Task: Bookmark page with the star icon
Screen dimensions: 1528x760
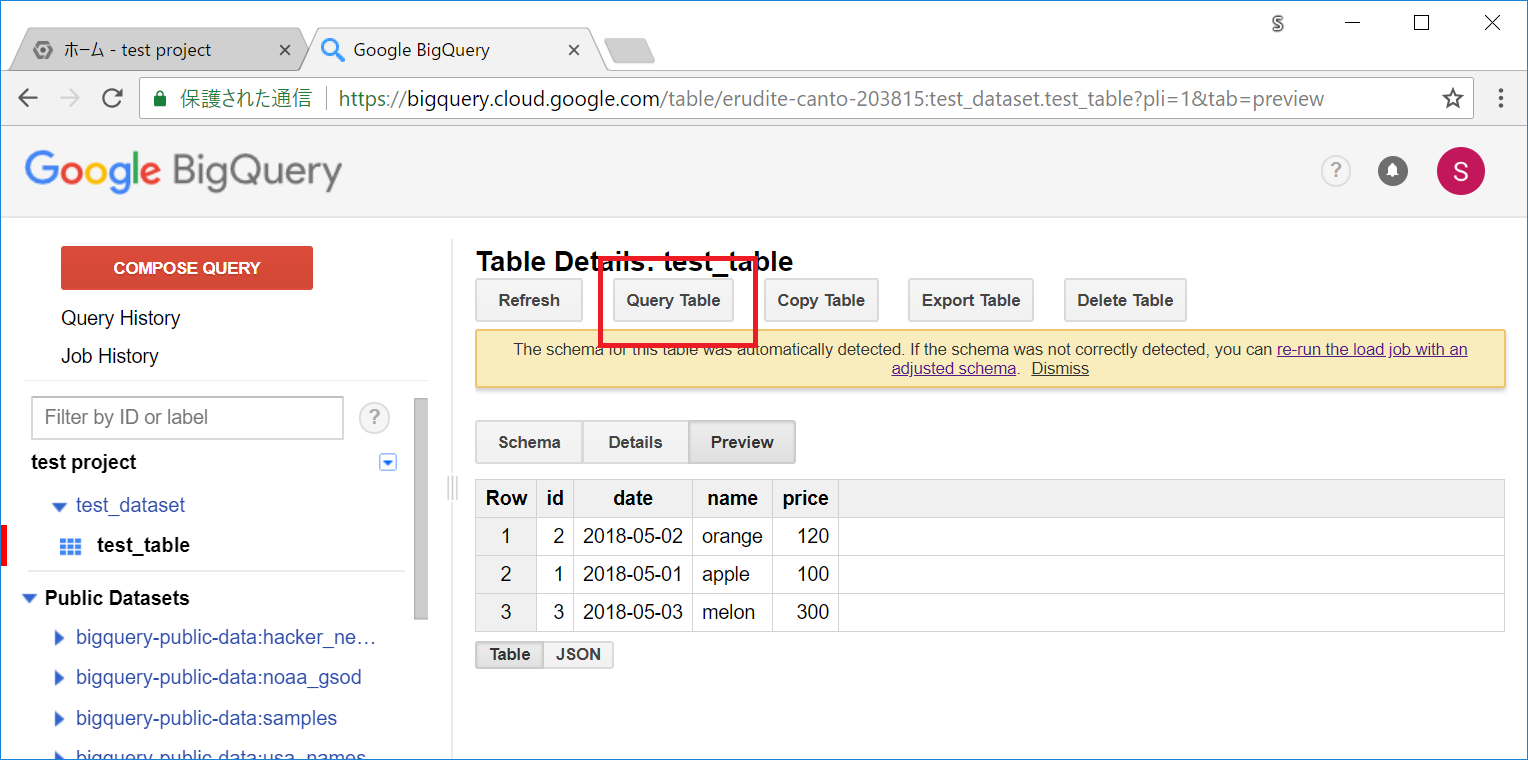Action: click(1453, 98)
